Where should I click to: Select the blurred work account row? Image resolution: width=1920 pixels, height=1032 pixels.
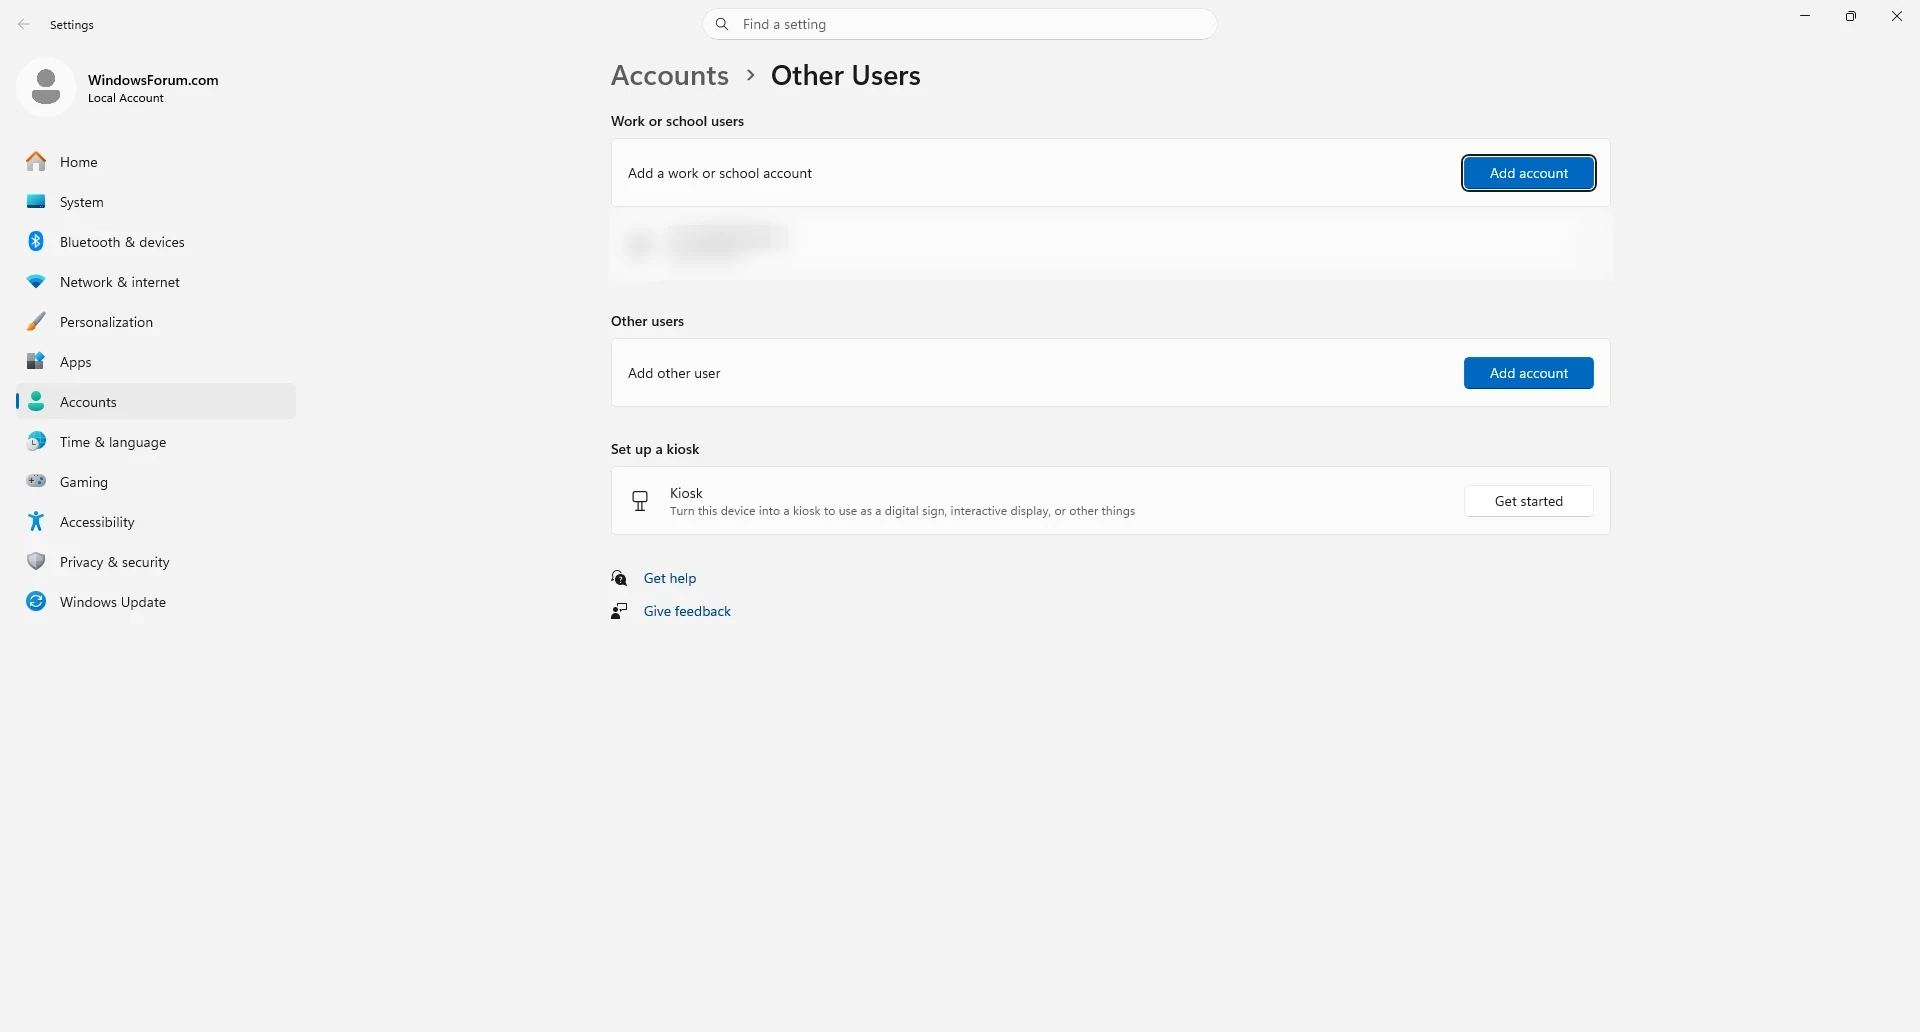tap(1111, 244)
